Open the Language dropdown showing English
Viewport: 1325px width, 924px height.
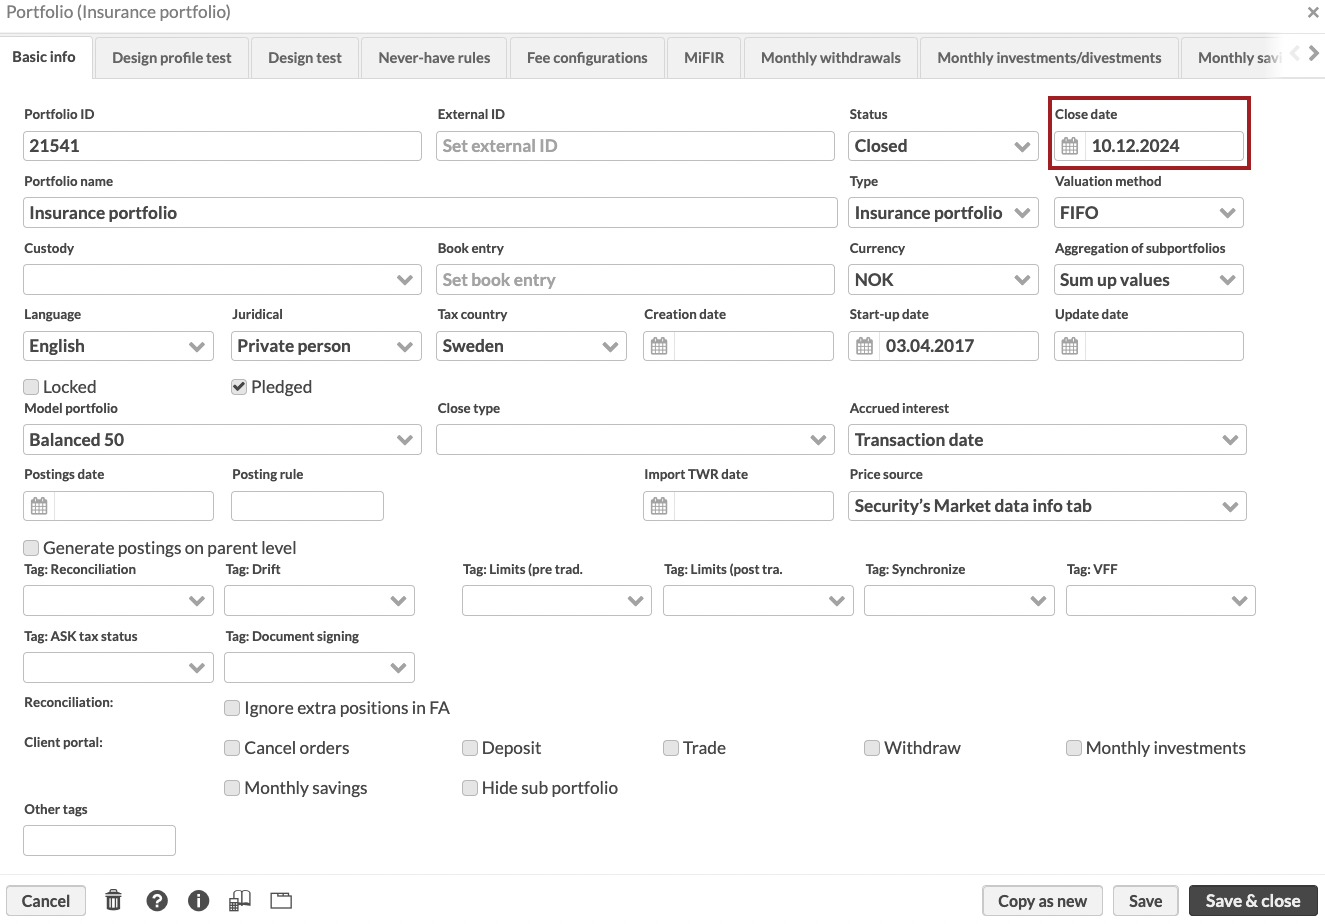pyautogui.click(x=118, y=346)
